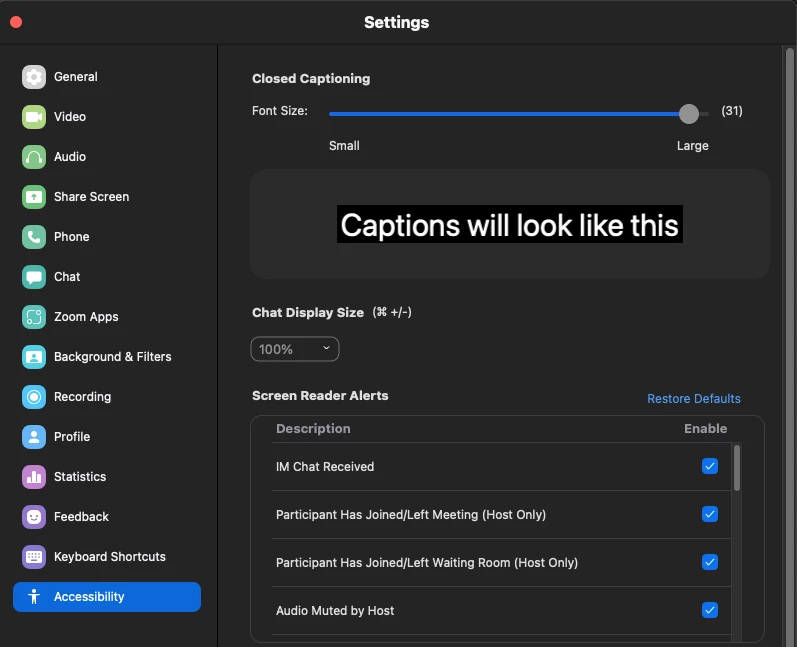Click the 'Description' column header
Viewport: 797px width, 647px height.
[x=313, y=429]
